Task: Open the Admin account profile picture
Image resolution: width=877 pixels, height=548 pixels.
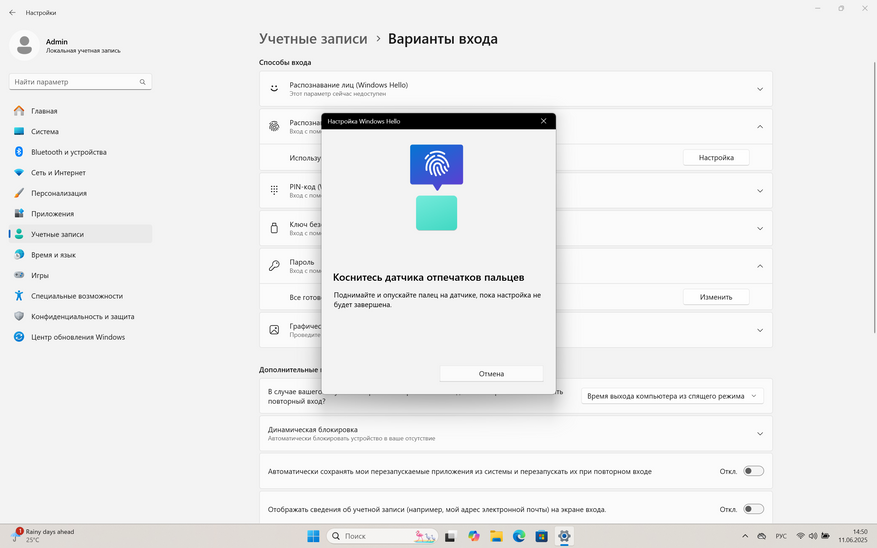Action: (24, 45)
